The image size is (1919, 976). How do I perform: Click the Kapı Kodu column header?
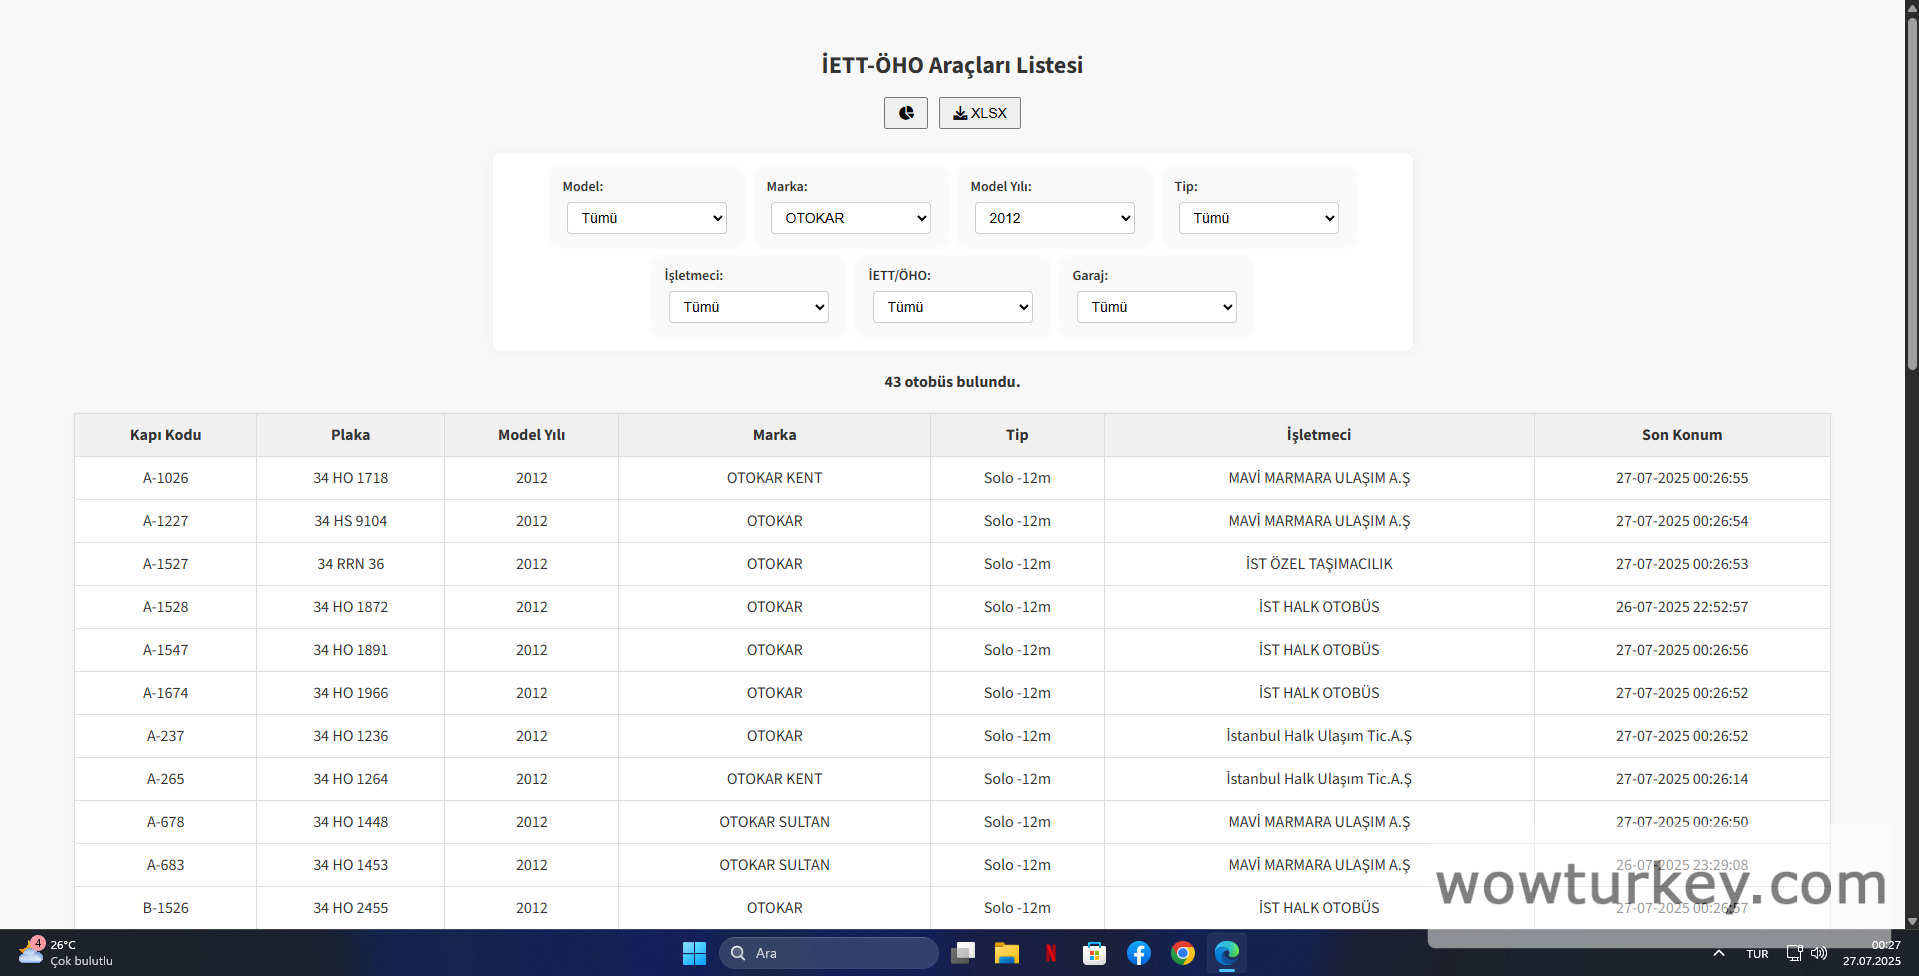point(165,435)
